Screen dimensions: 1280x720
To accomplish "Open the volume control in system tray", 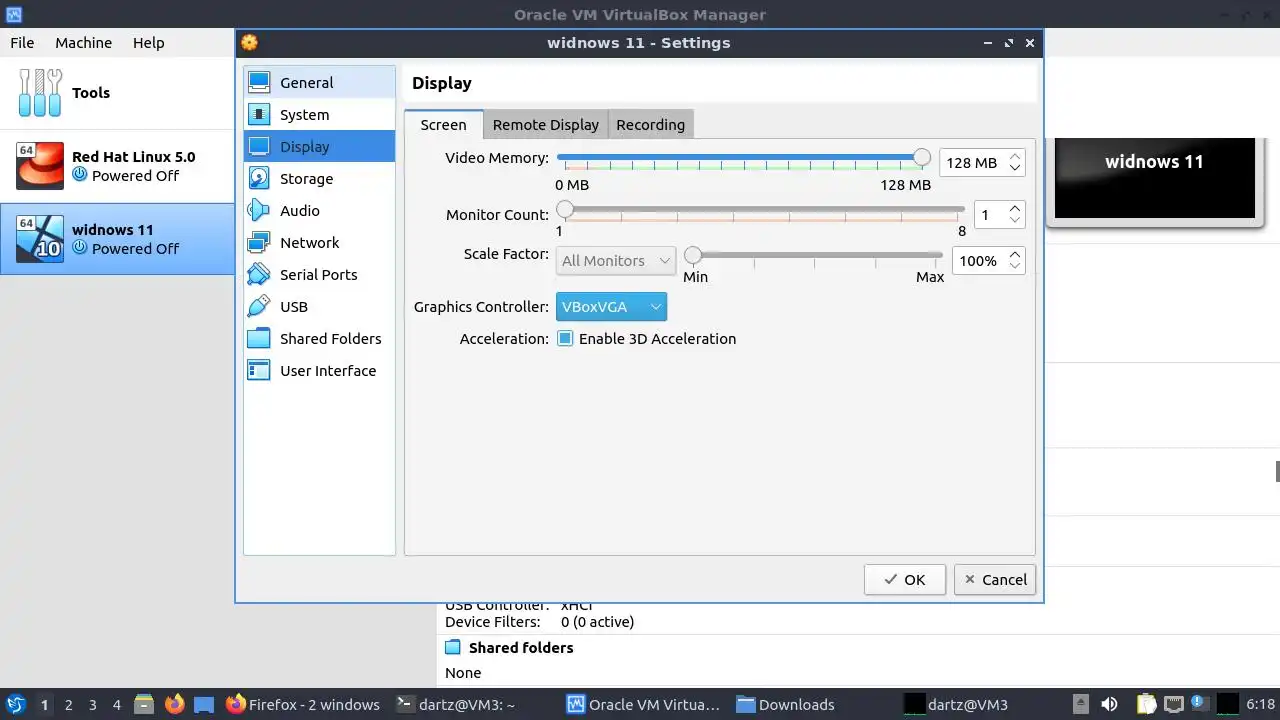I will (x=1109, y=705).
